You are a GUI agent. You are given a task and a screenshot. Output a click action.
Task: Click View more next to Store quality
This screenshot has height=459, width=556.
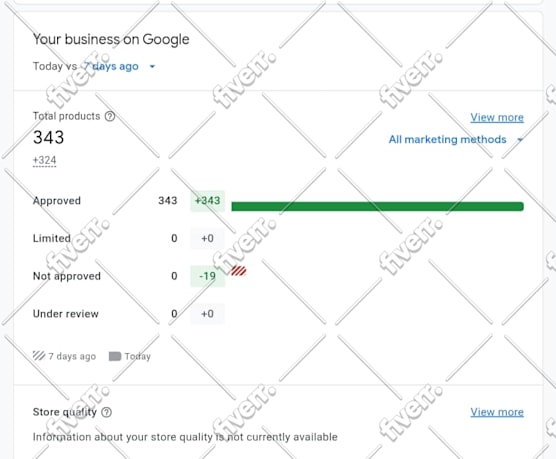[497, 412]
